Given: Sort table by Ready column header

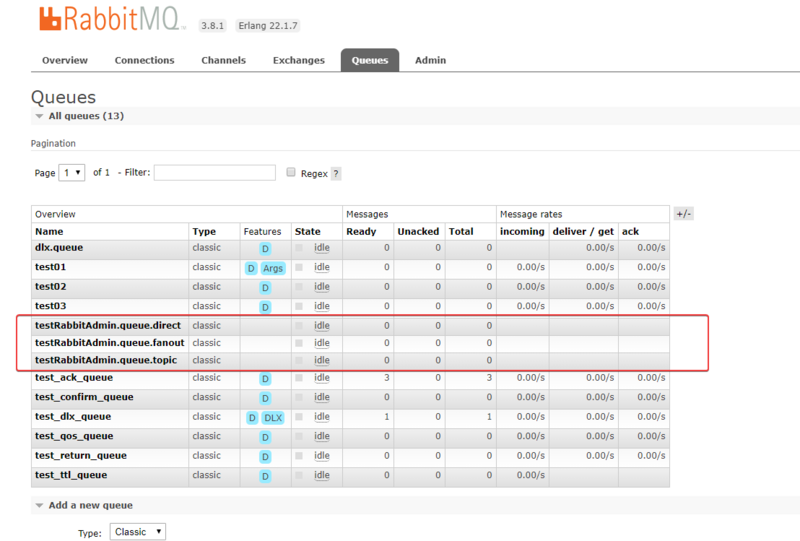Looking at the screenshot, I should (x=361, y=231).
